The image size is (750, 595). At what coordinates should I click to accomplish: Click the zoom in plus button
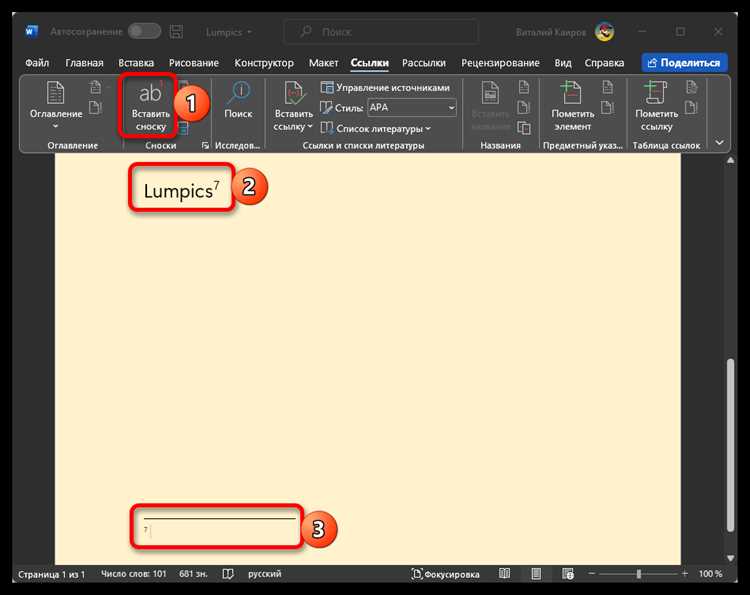[684, 573]
